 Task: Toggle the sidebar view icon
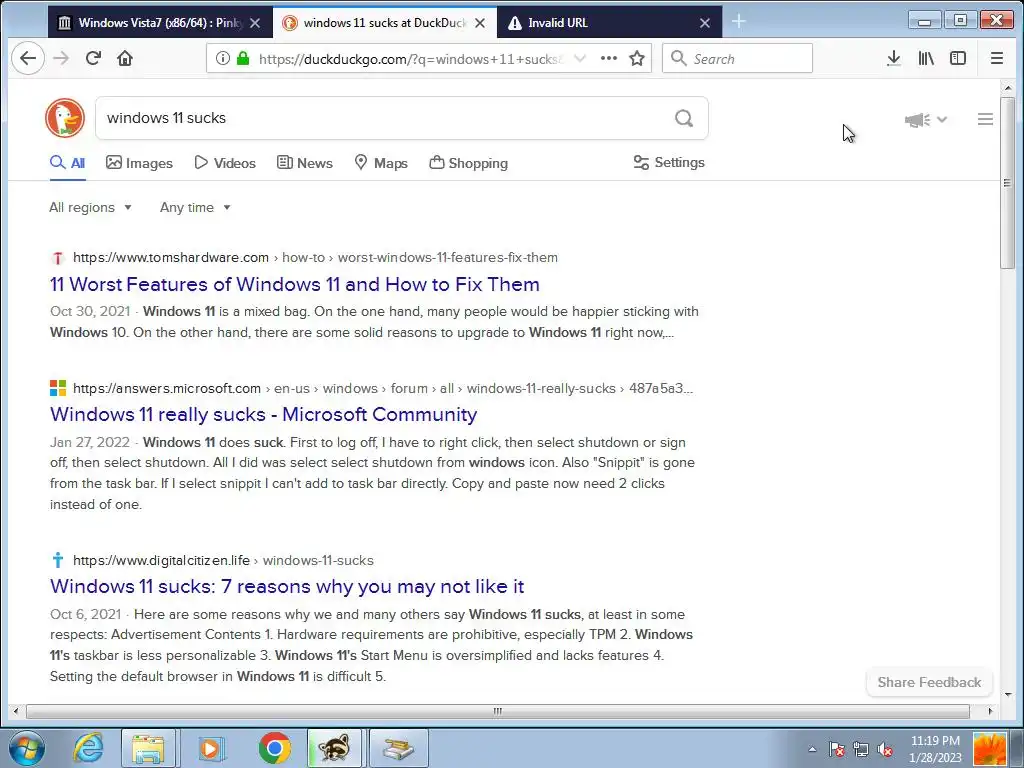coord(958,58)
